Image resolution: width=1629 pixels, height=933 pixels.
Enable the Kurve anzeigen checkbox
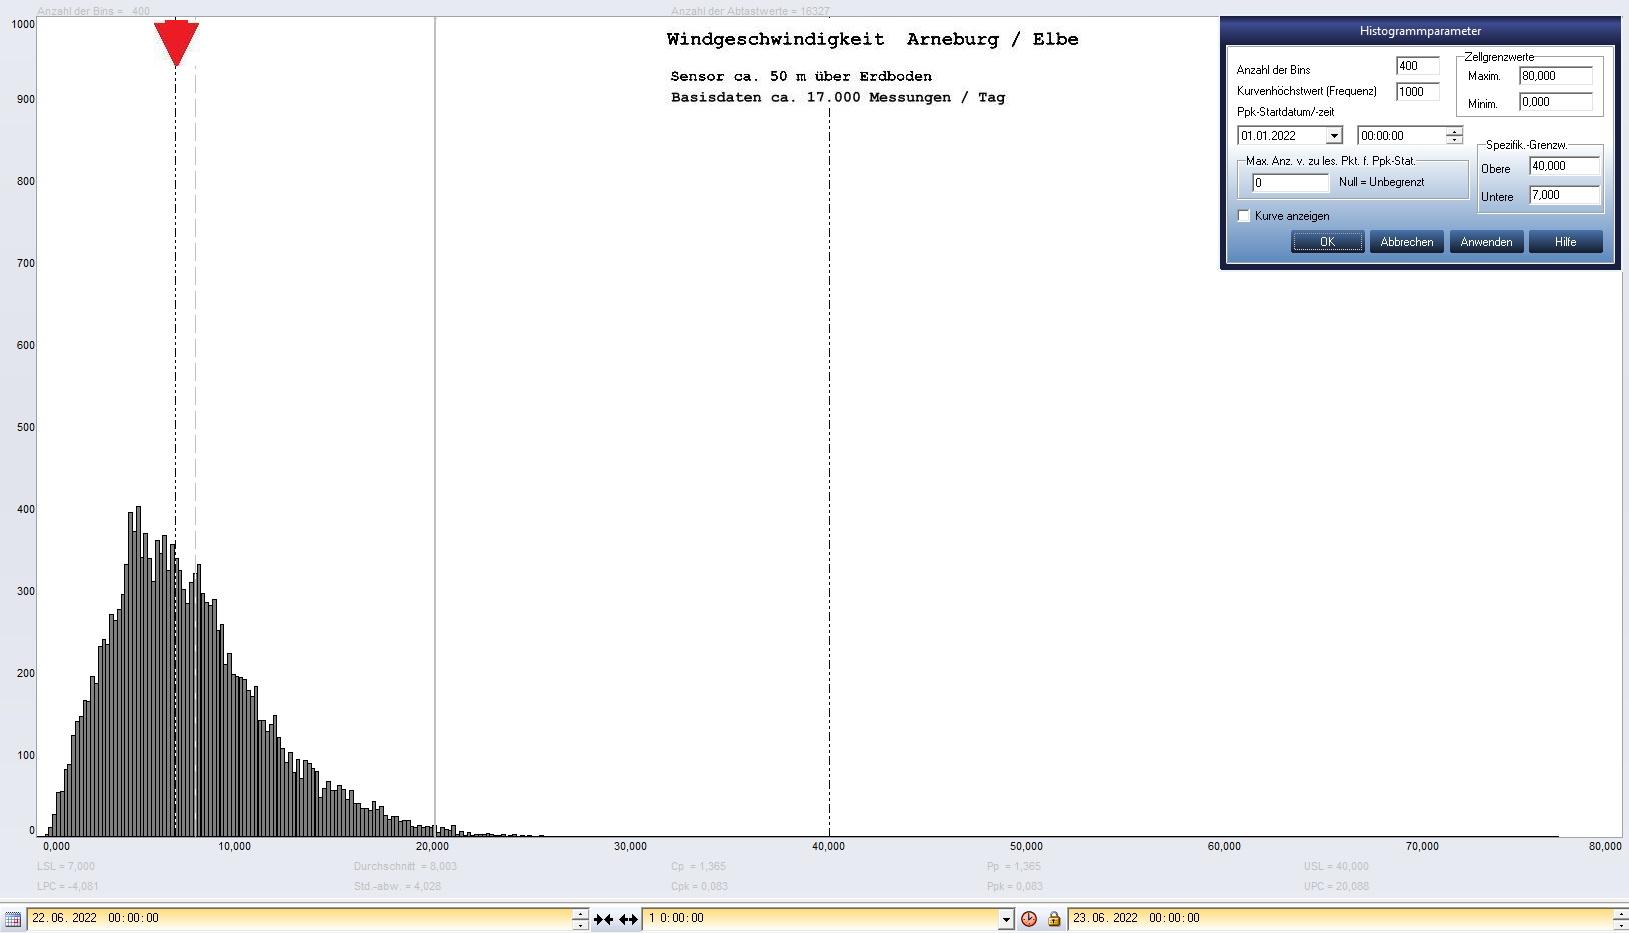pyautogui.click(x=1244, y=216)
